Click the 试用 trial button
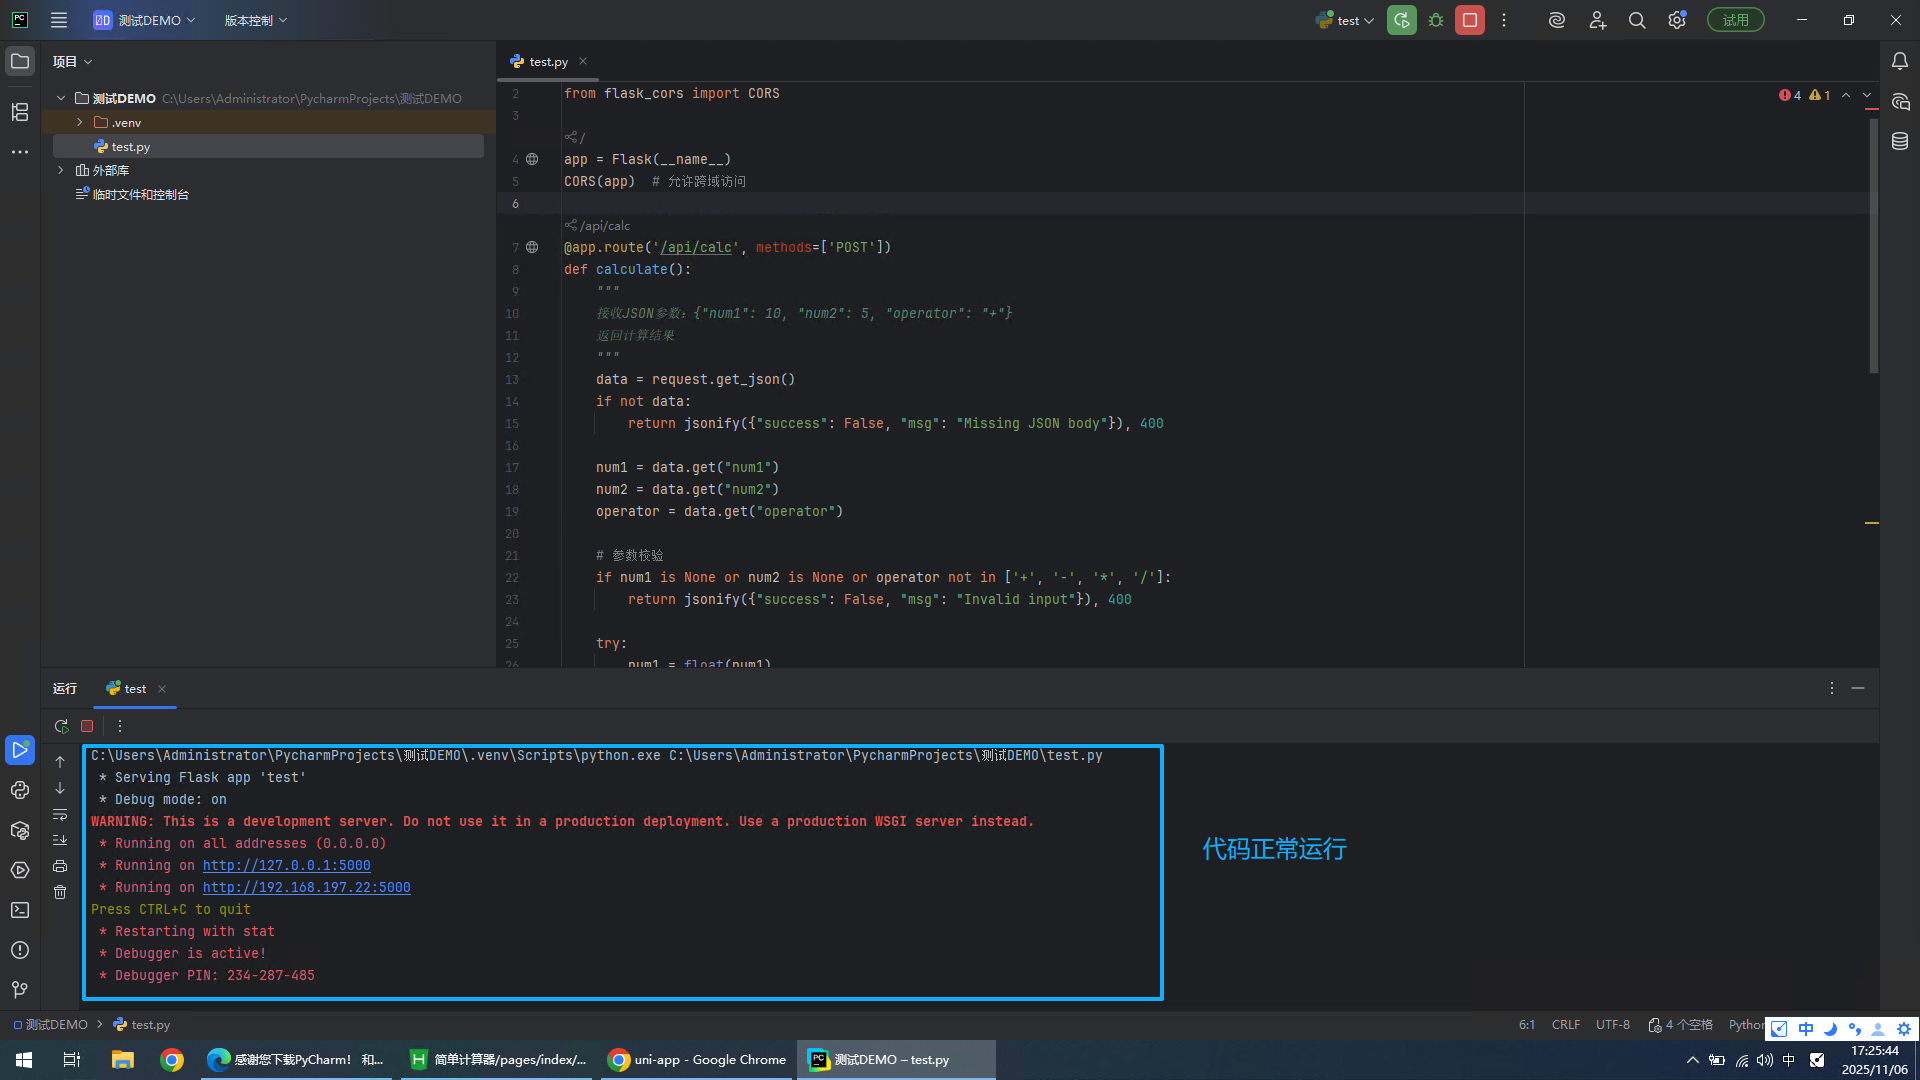Image resolution: width=1920 pixels, height=1080 pixels. coord(1735,20)
